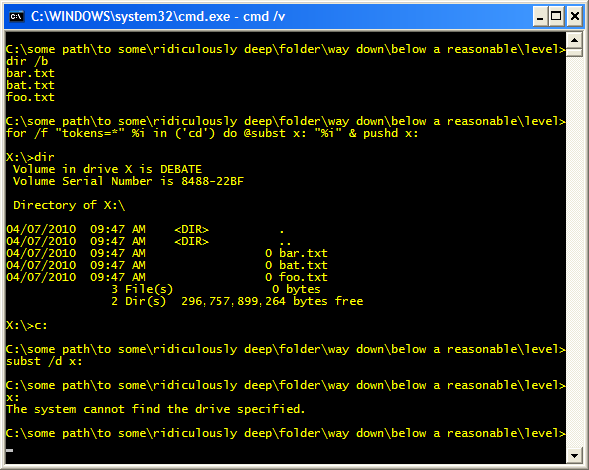Select 'bar.txt' in the dir /b output

click(30, 73)
